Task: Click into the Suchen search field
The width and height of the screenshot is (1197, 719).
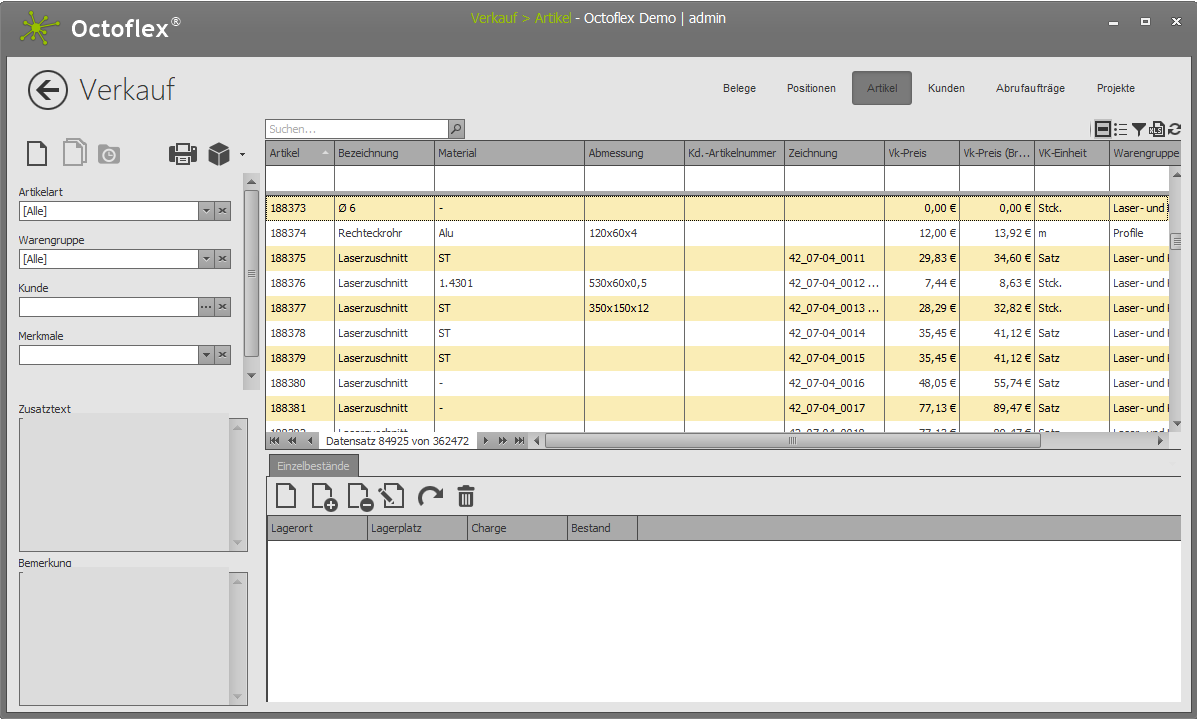Action: [356, 129]
